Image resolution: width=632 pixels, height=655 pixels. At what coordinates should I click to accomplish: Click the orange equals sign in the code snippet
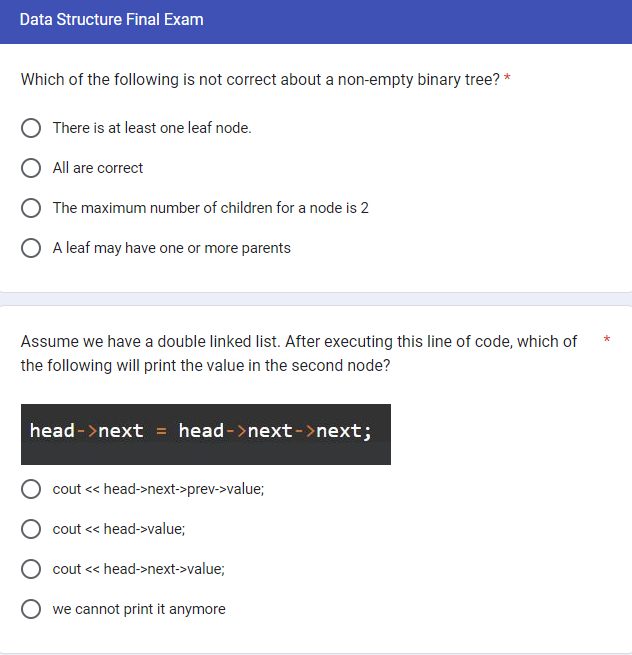161,431
